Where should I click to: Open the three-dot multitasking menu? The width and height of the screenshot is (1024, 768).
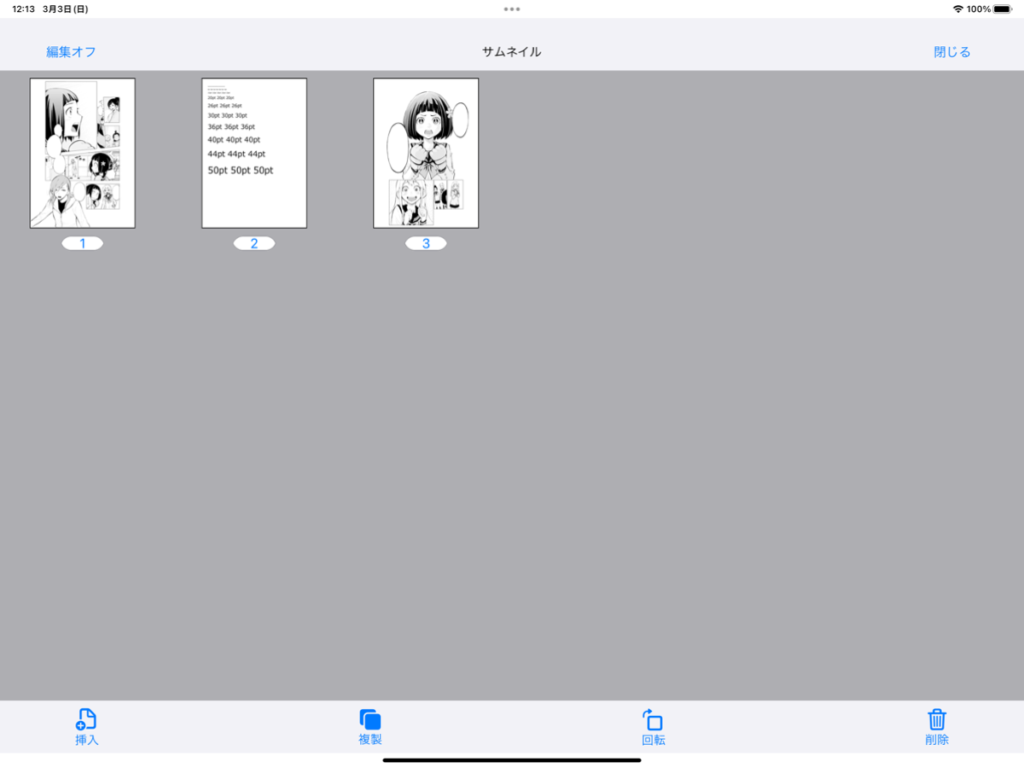(x=512, y=9)
